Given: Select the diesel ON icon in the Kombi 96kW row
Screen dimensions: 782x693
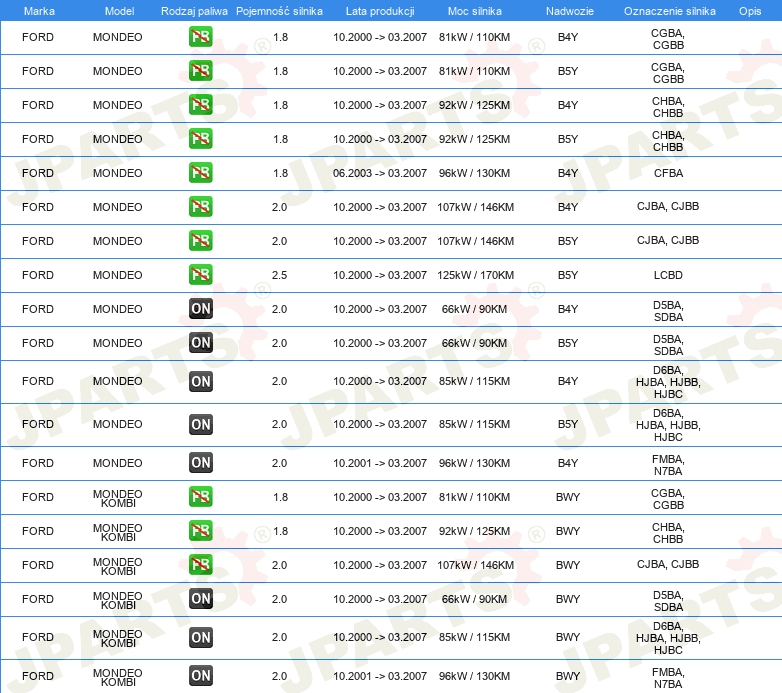Looking at the screenshot, I should tap(200, 676).
